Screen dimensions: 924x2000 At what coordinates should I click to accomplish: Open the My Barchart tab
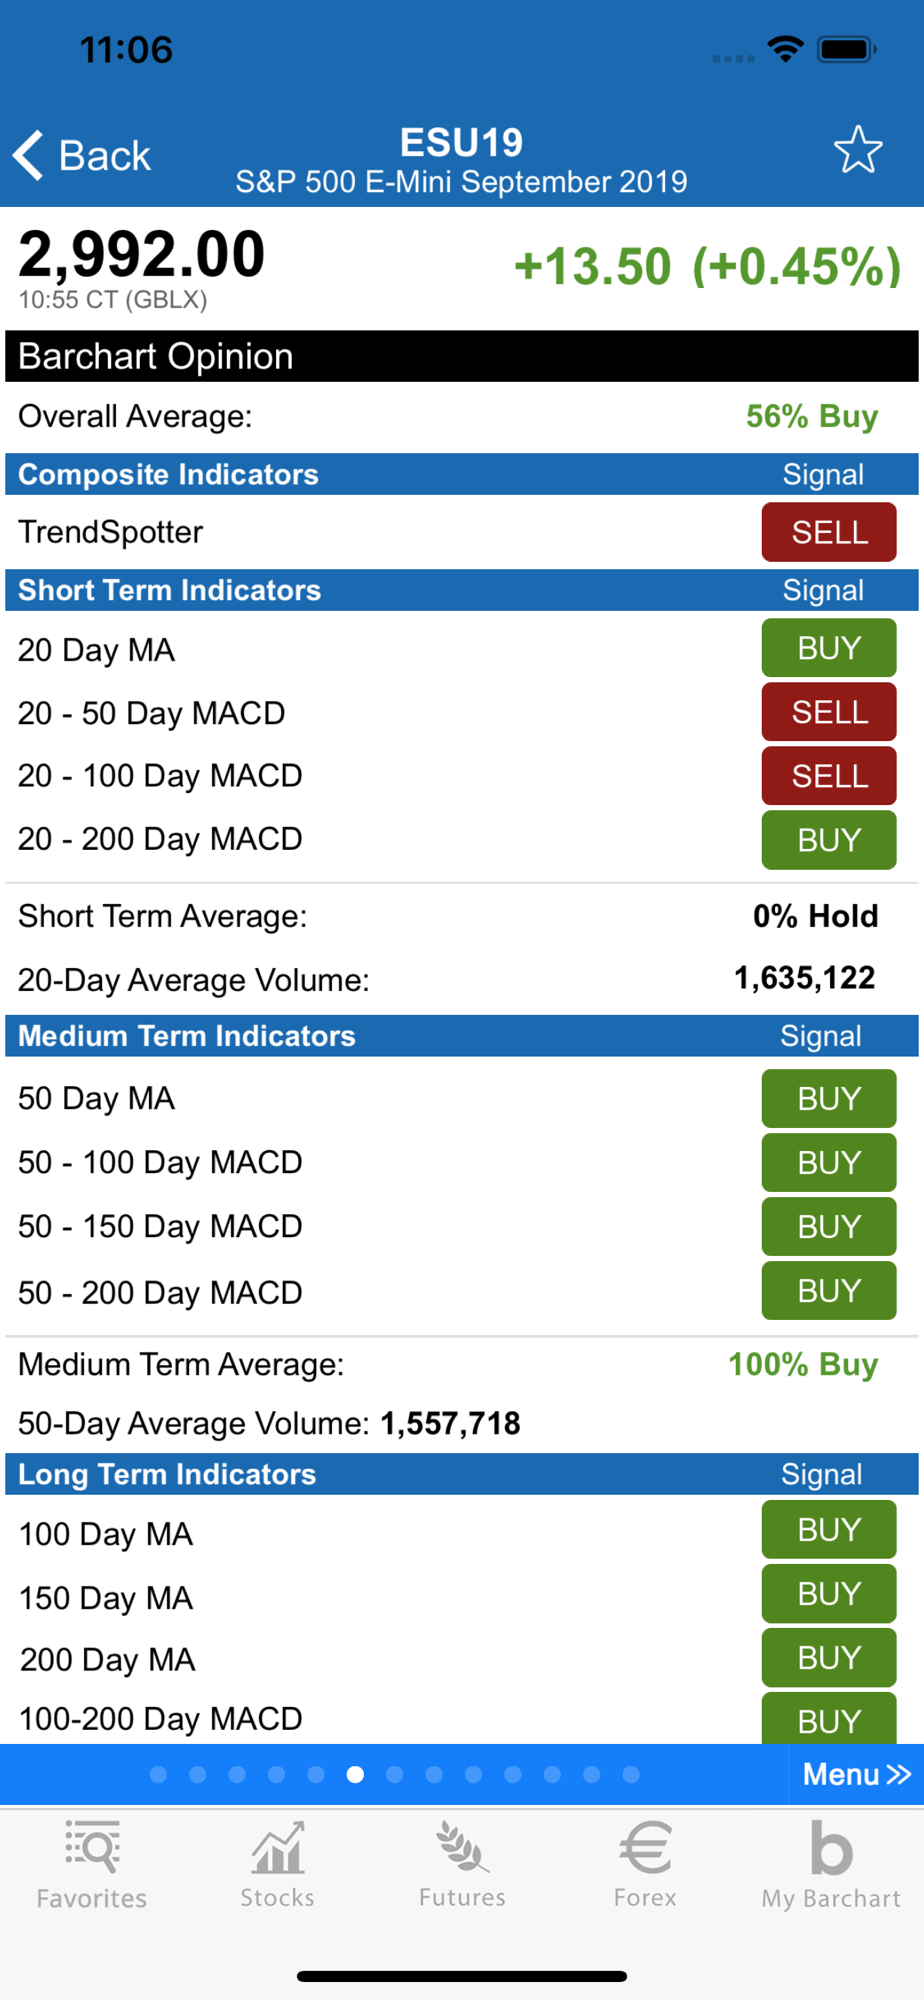click(x=831, y=1866)
